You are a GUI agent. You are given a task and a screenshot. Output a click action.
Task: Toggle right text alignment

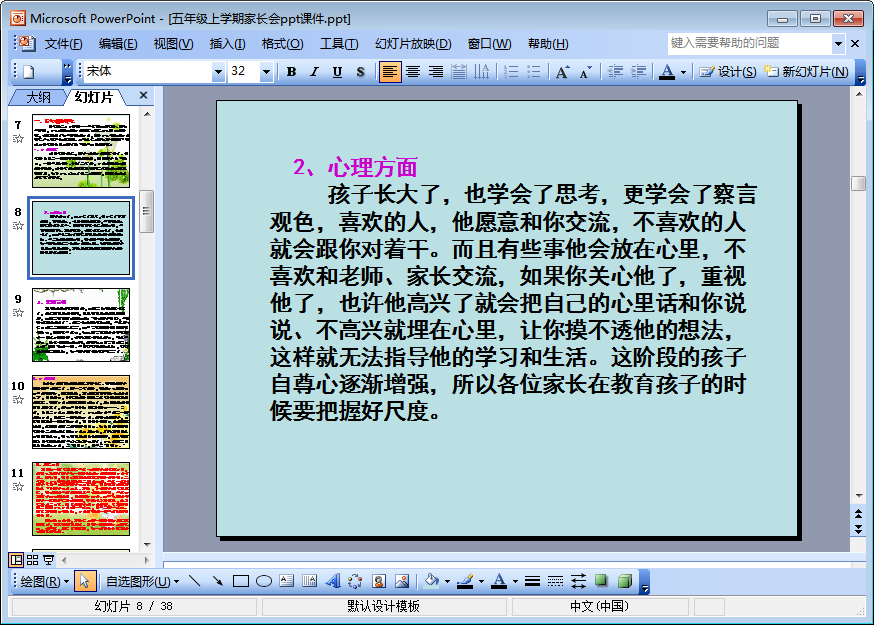click(436, 71)
